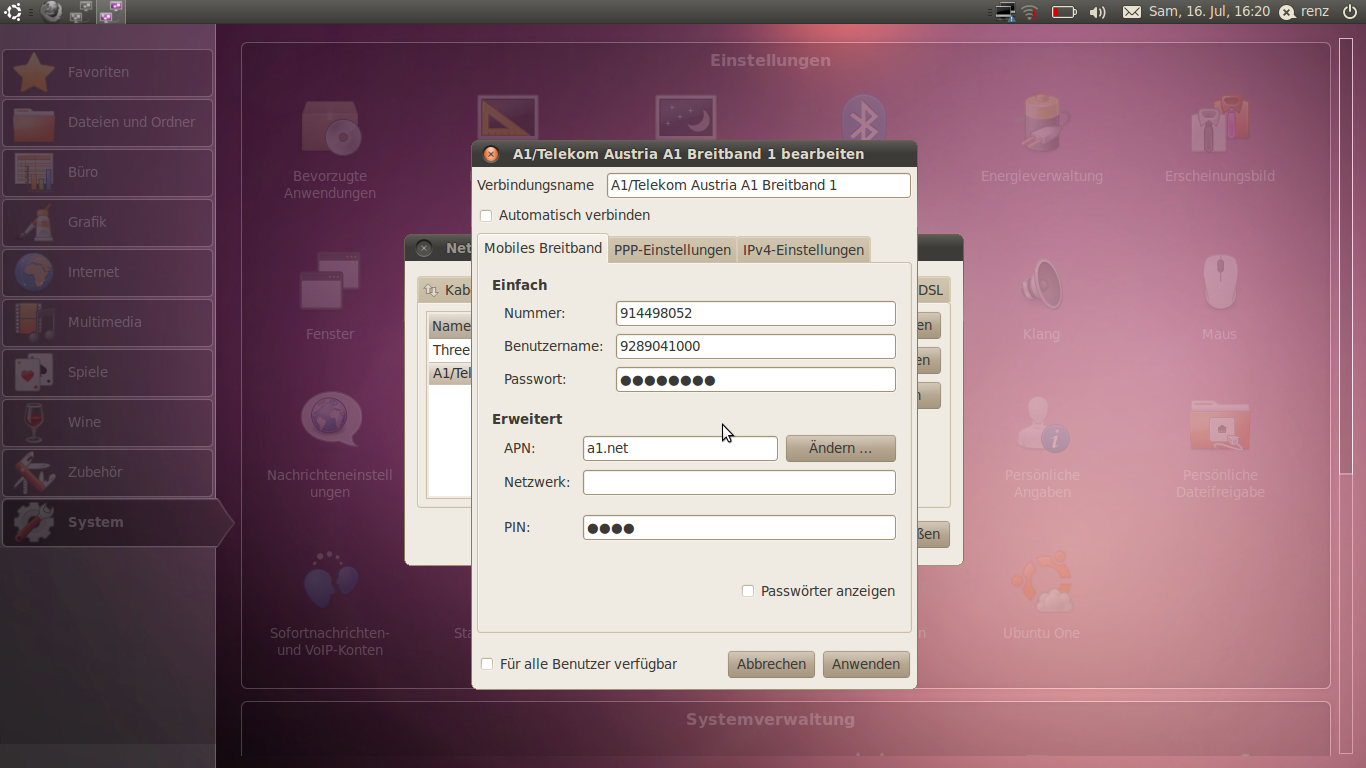Screen dimensions: 1366x768
Task: Select the Zubehör category in sidebar
Action: (x=108, y=473)
